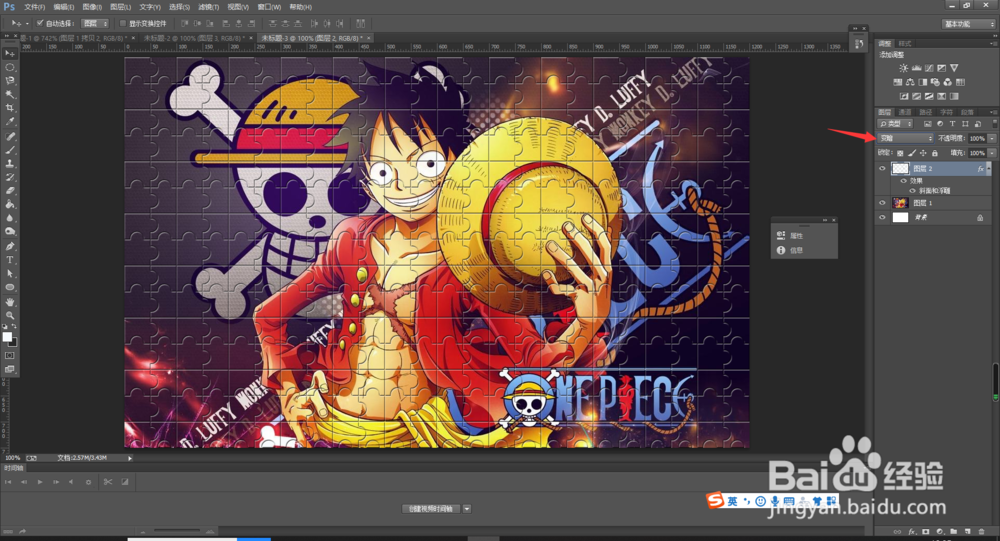This screenshot has height=541, width=1000.
Task: Select the Zoom tool
Action: tap(10, 315)
